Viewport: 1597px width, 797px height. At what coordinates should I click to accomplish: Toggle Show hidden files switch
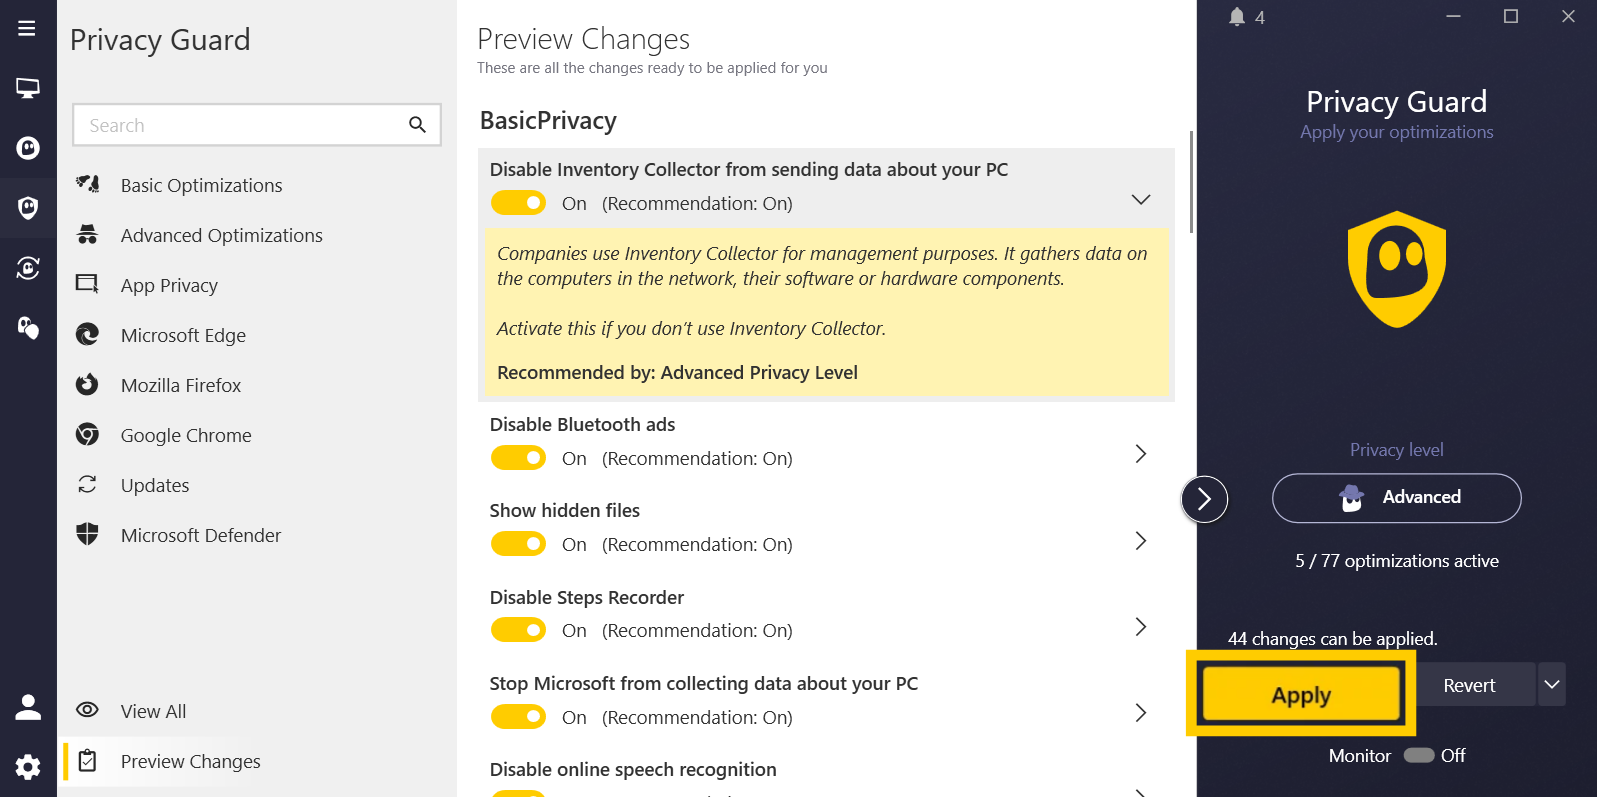518,544
